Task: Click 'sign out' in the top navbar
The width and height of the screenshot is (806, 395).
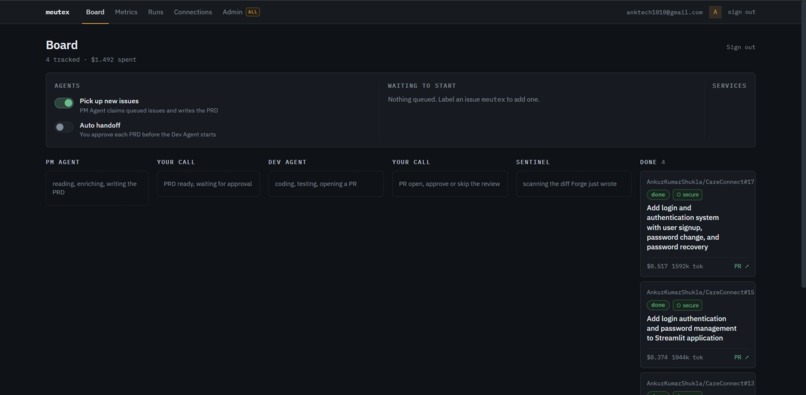Action: pyautogui.click(x=741, y=12)
